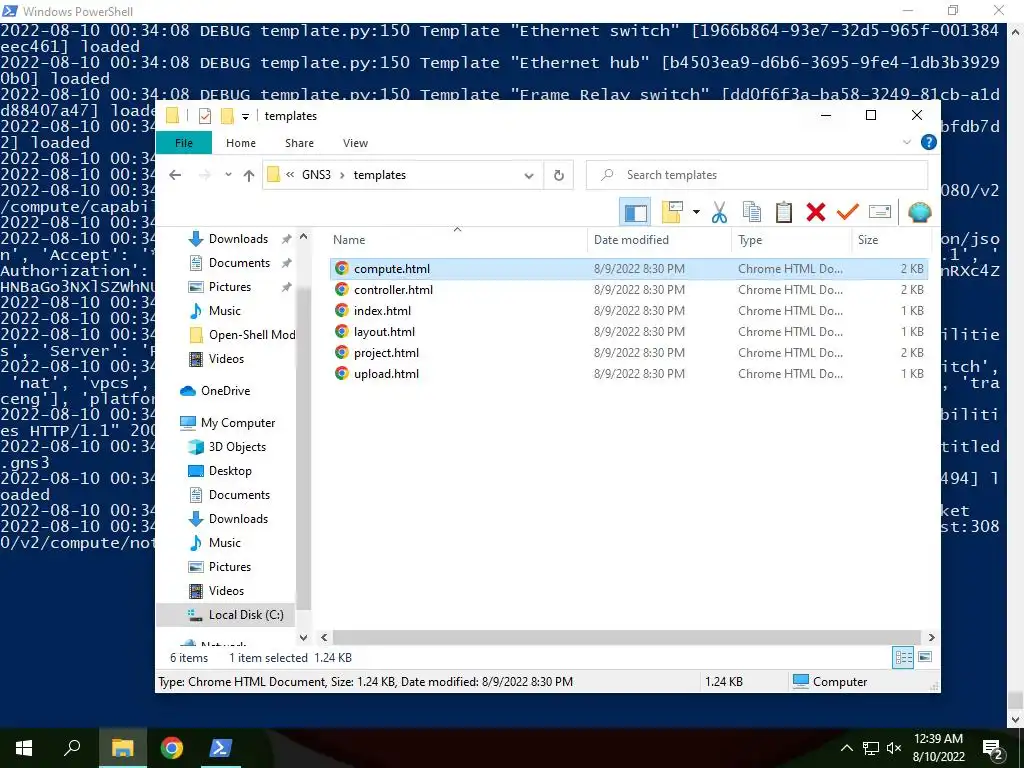Image resolution: width=1024 pixels, height=768 pixels.
Task: Click the Search templates field
Action: pyautogui.click(x=757, y=175)
